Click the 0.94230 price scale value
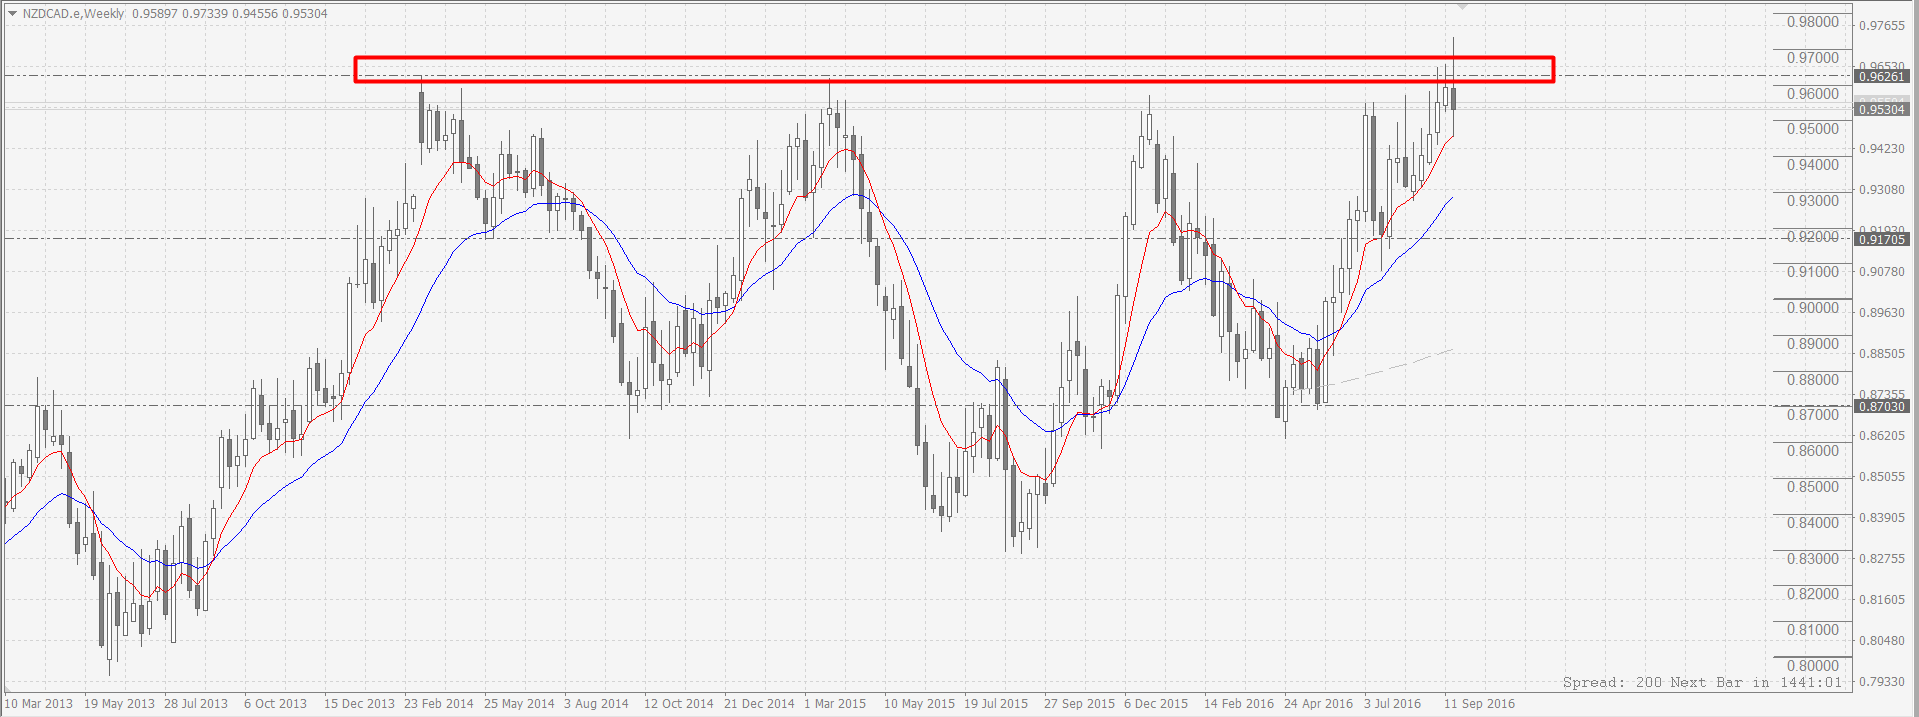This screenshot has width=1919, height=717. (x=1882, y=149)
